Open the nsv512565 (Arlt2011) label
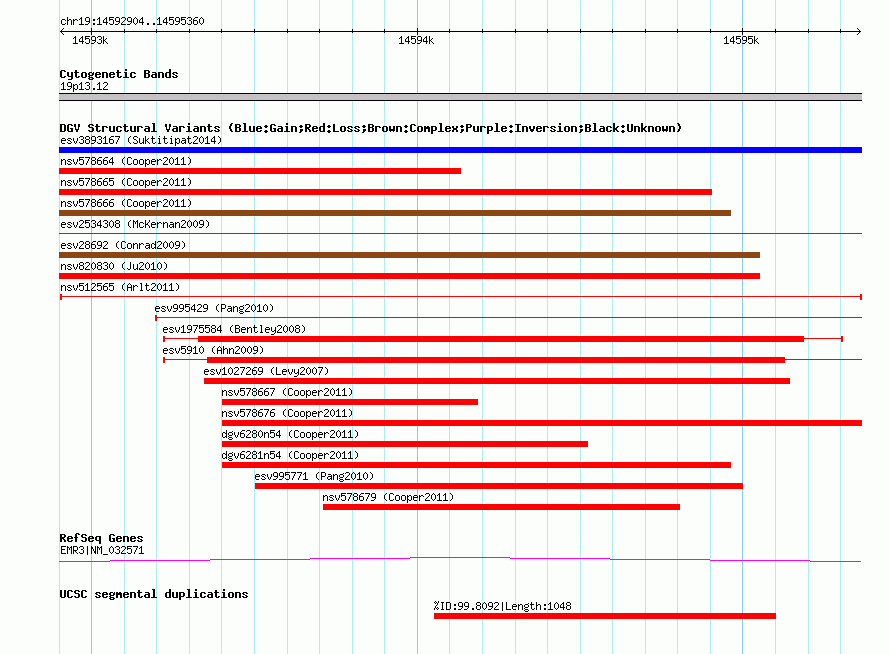This screenshot has width=890, height=654. tap(120, 287)
